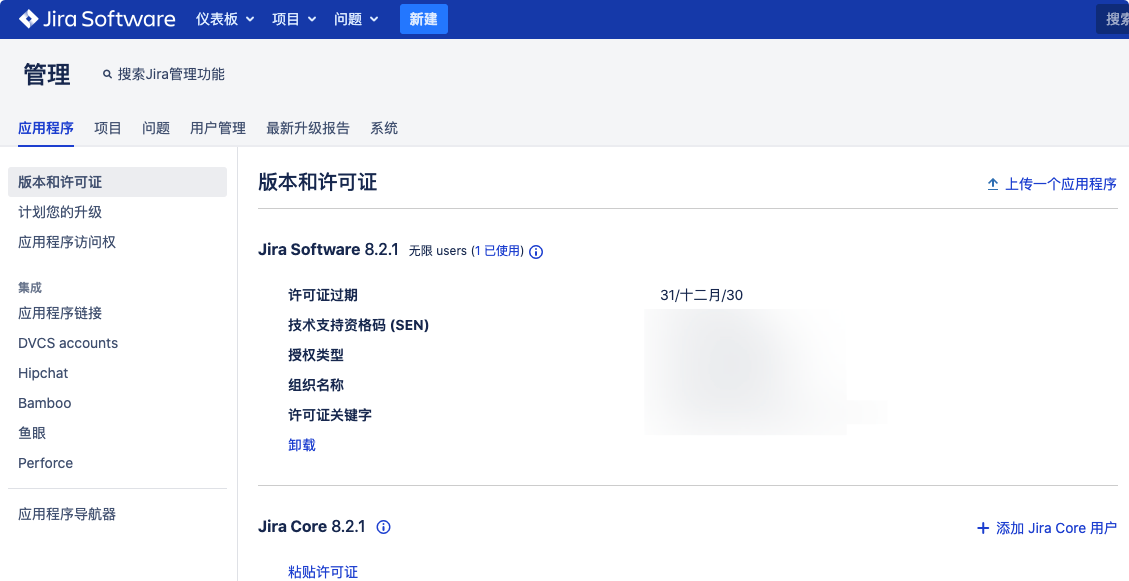Viewport: 1129px width, 581px height.
Task: Click the upload arrow icon for 上传一个应用程序
Action: click(x=993, y=184)
